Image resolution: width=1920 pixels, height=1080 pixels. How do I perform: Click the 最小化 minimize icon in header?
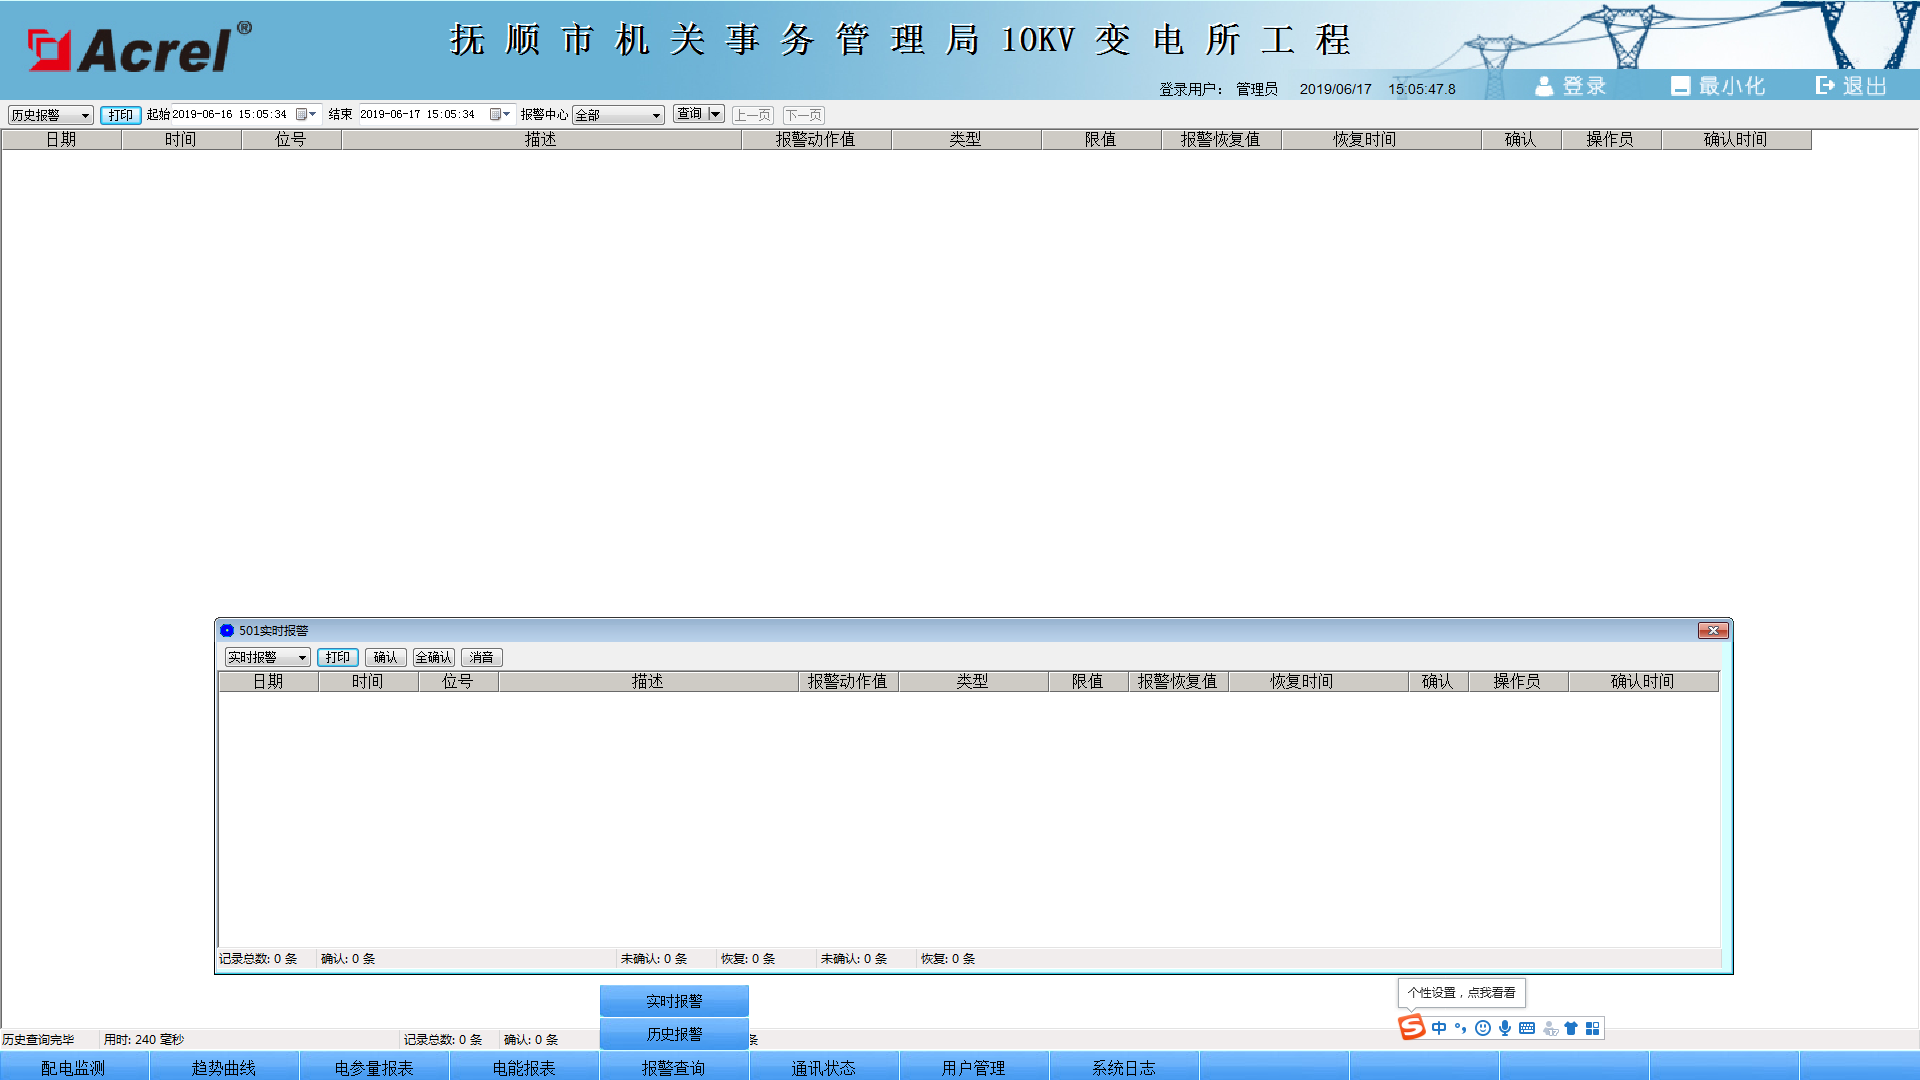coord(1680,86)
